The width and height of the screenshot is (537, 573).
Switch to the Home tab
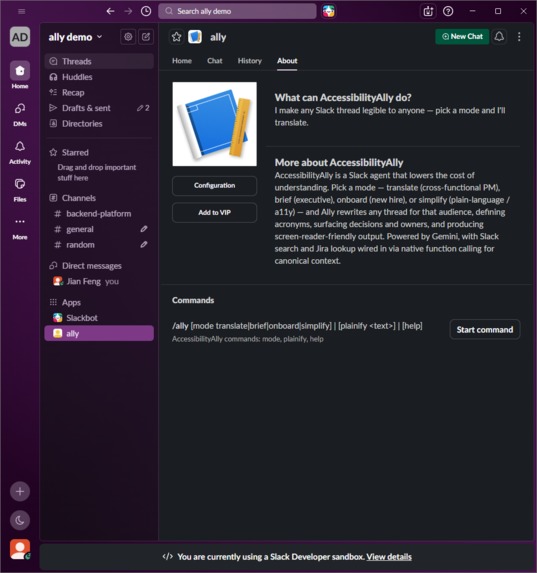182,61
